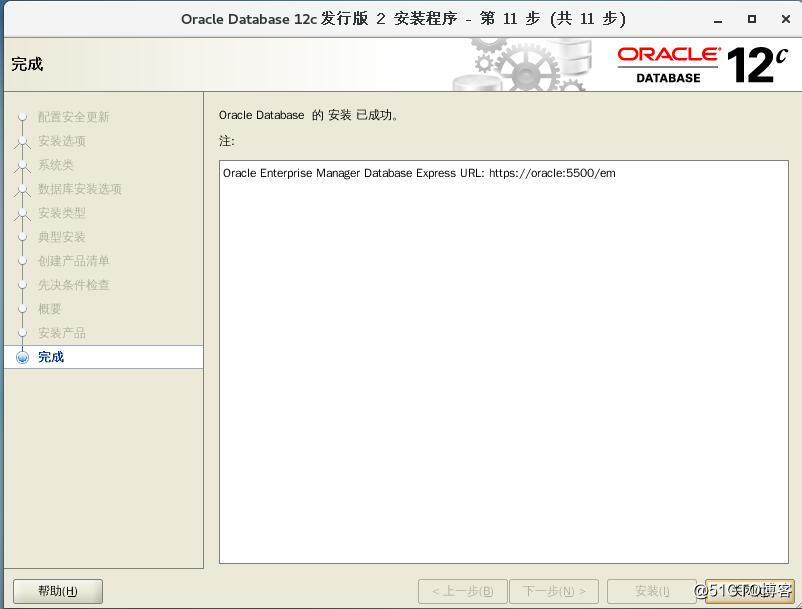Screen dimensions: 802x609
Task: Click the 下一步(N) next button
Action: point(554,591)
